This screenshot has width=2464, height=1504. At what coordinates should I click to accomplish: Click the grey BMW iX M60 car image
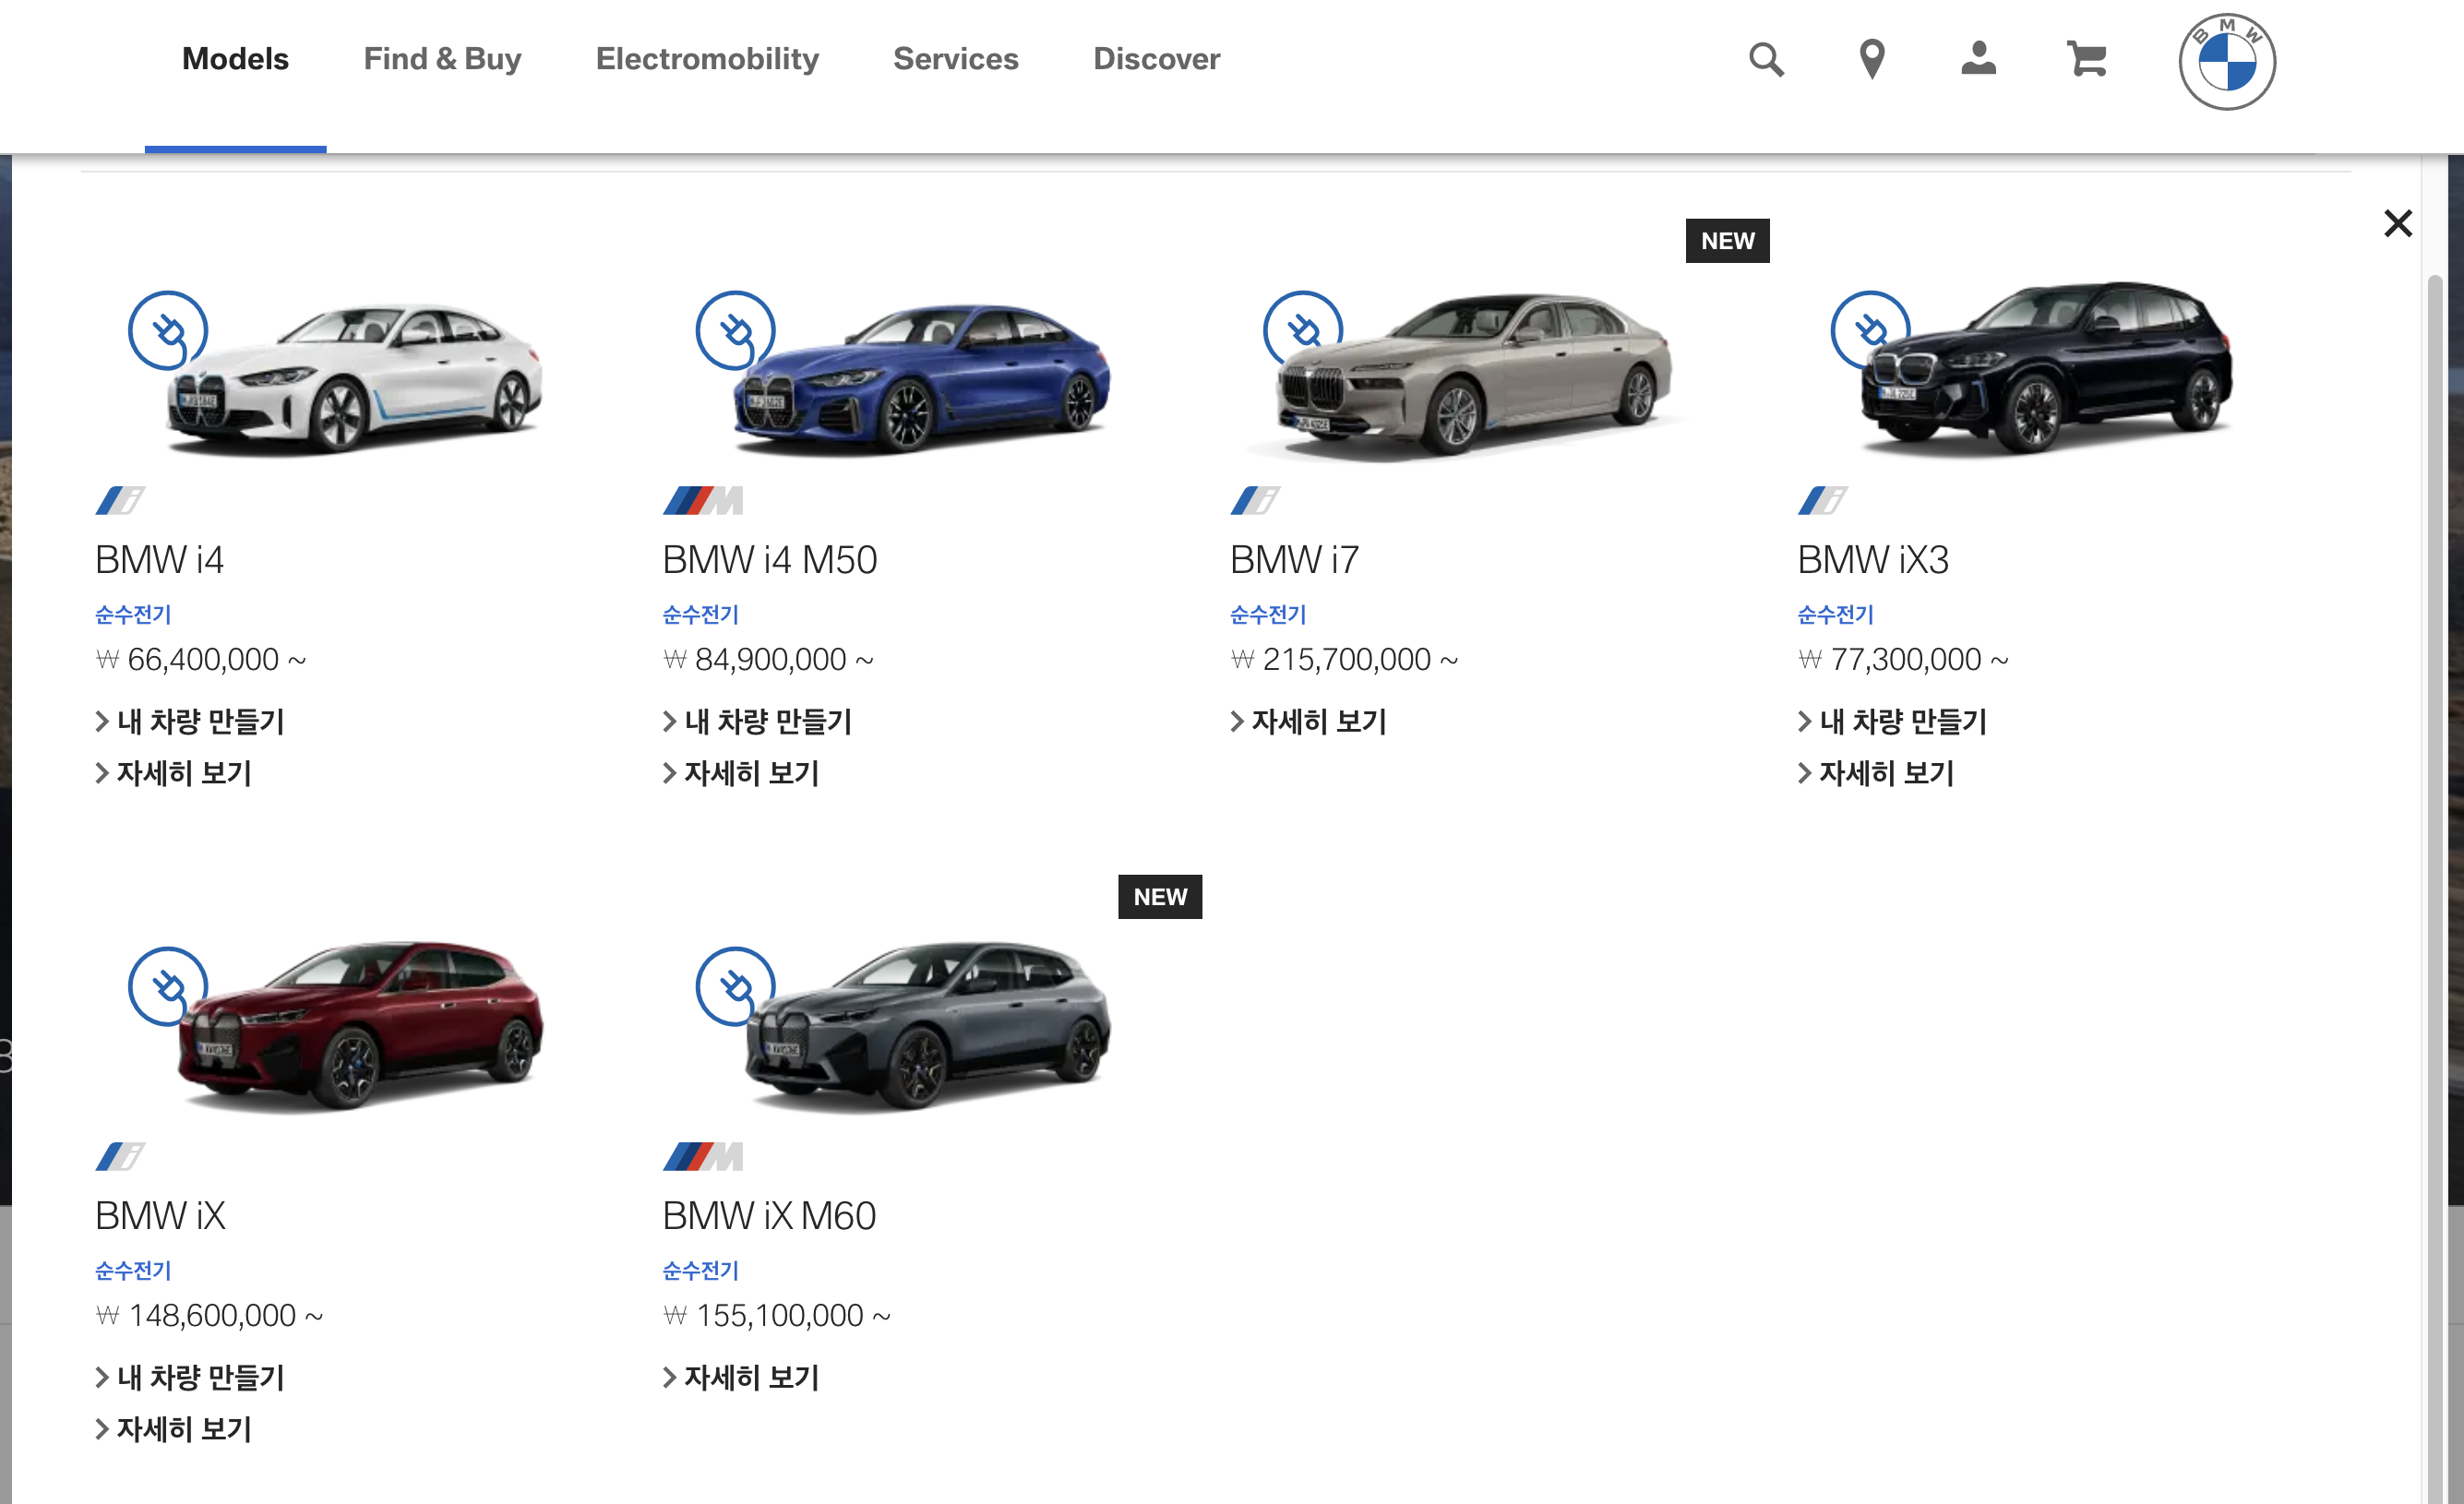pos(927,1026)
